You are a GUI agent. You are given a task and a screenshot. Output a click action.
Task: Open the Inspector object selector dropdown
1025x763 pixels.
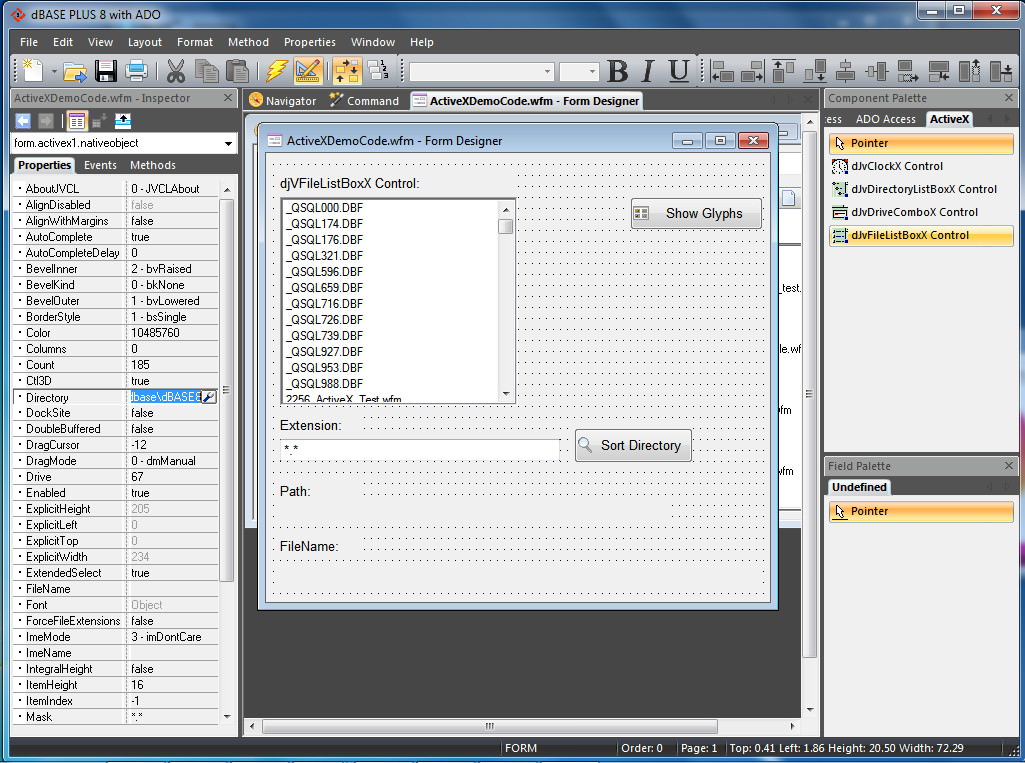tap(228, 143)
